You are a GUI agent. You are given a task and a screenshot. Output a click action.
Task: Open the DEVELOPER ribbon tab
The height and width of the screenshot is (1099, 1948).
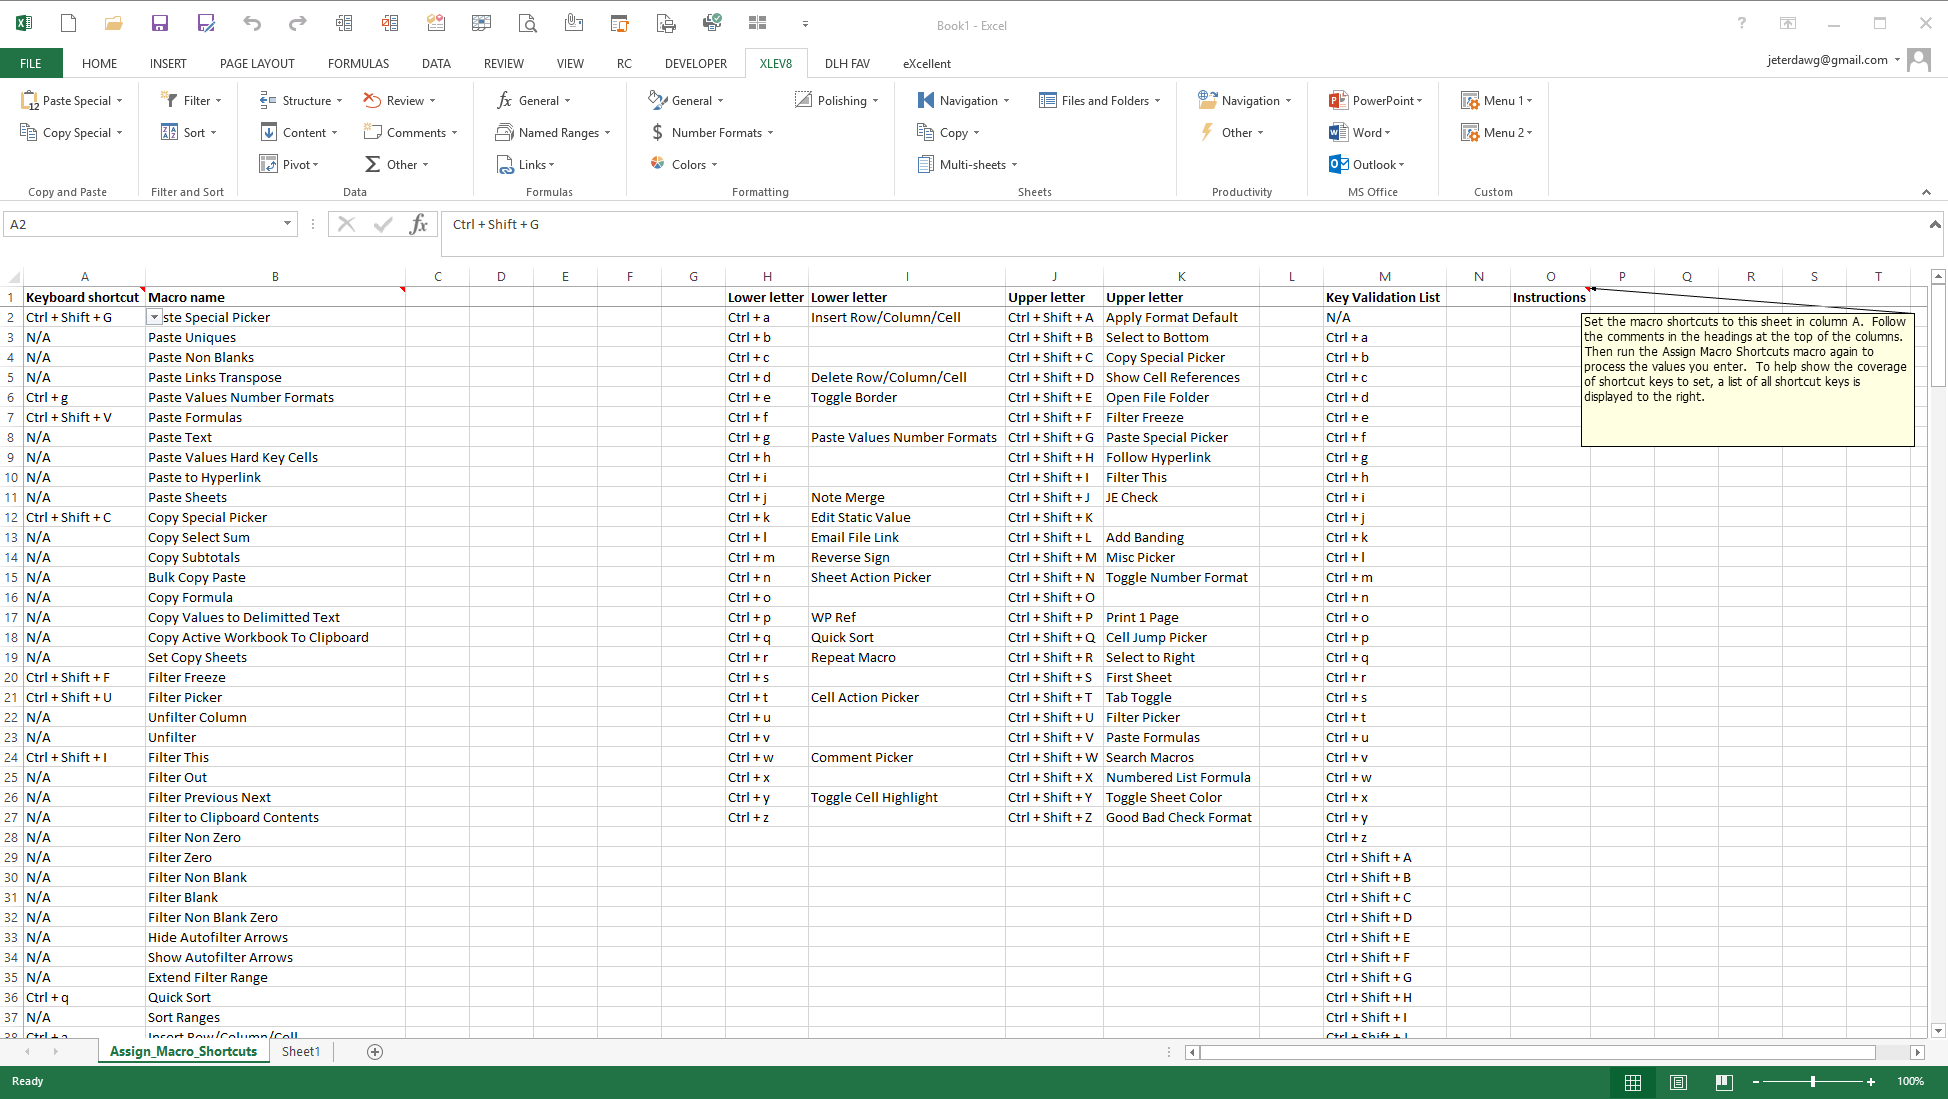pos(695,64)
